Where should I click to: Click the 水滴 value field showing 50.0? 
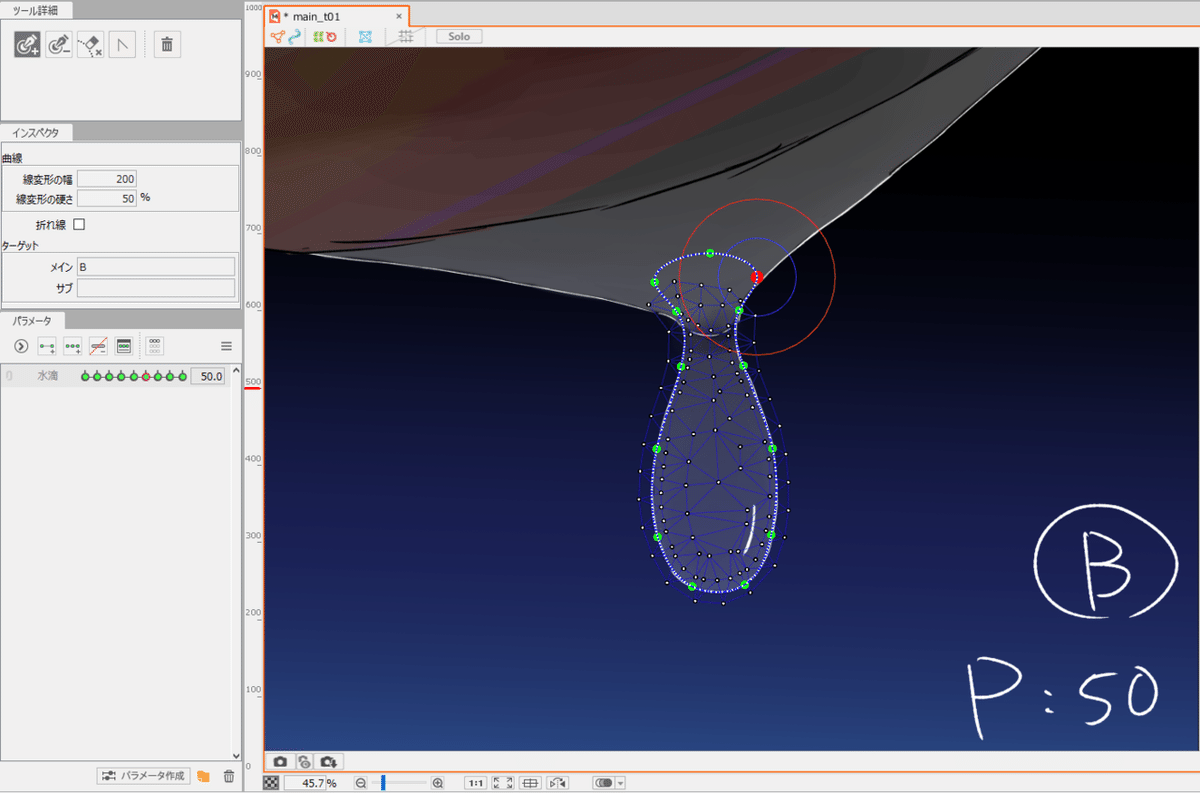coord(208,376)
